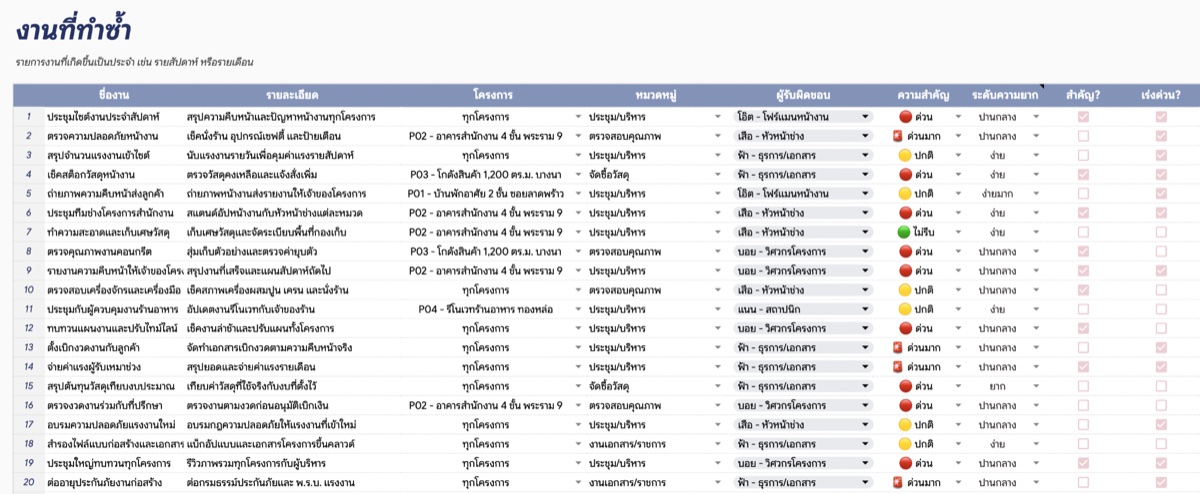Click task name ทำความสะอาดและเก็บเศษวัสดุ
This screenshot has height=494, width=1200.
point(109,232)
